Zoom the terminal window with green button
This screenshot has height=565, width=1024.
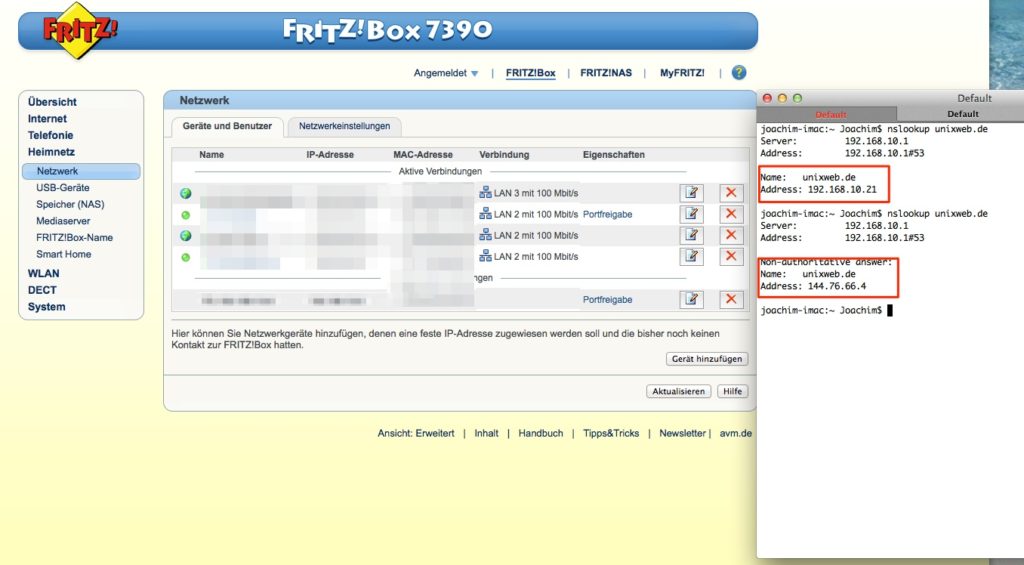click(x=797, y=98)
